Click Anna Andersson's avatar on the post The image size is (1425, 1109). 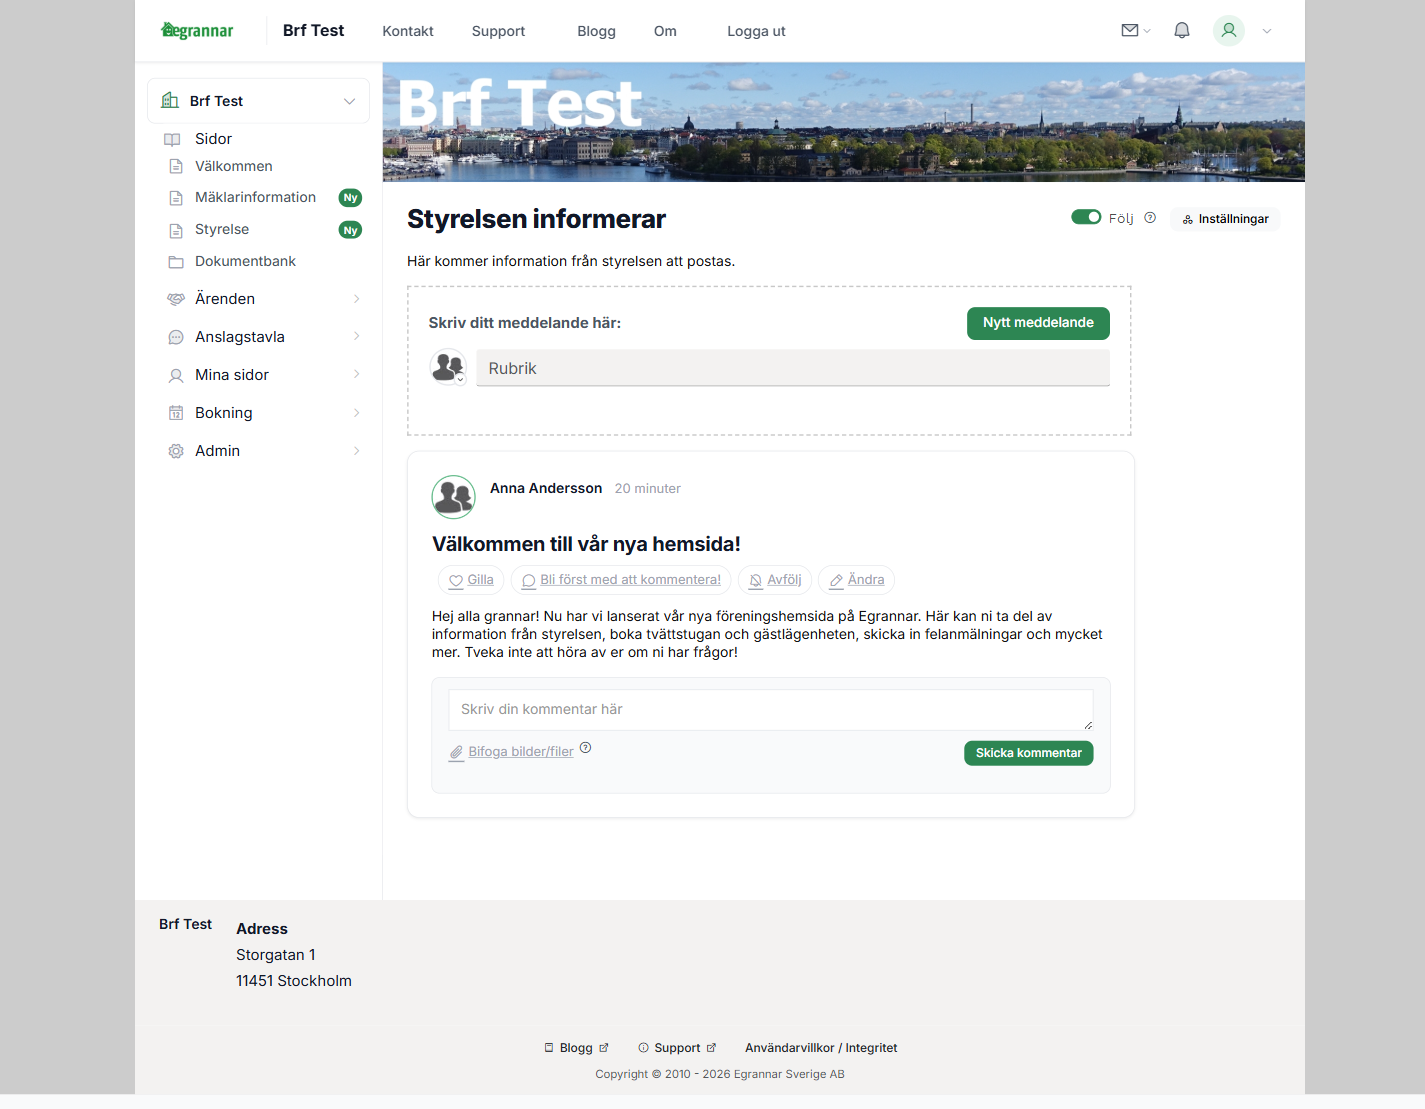tap(453, 497)
